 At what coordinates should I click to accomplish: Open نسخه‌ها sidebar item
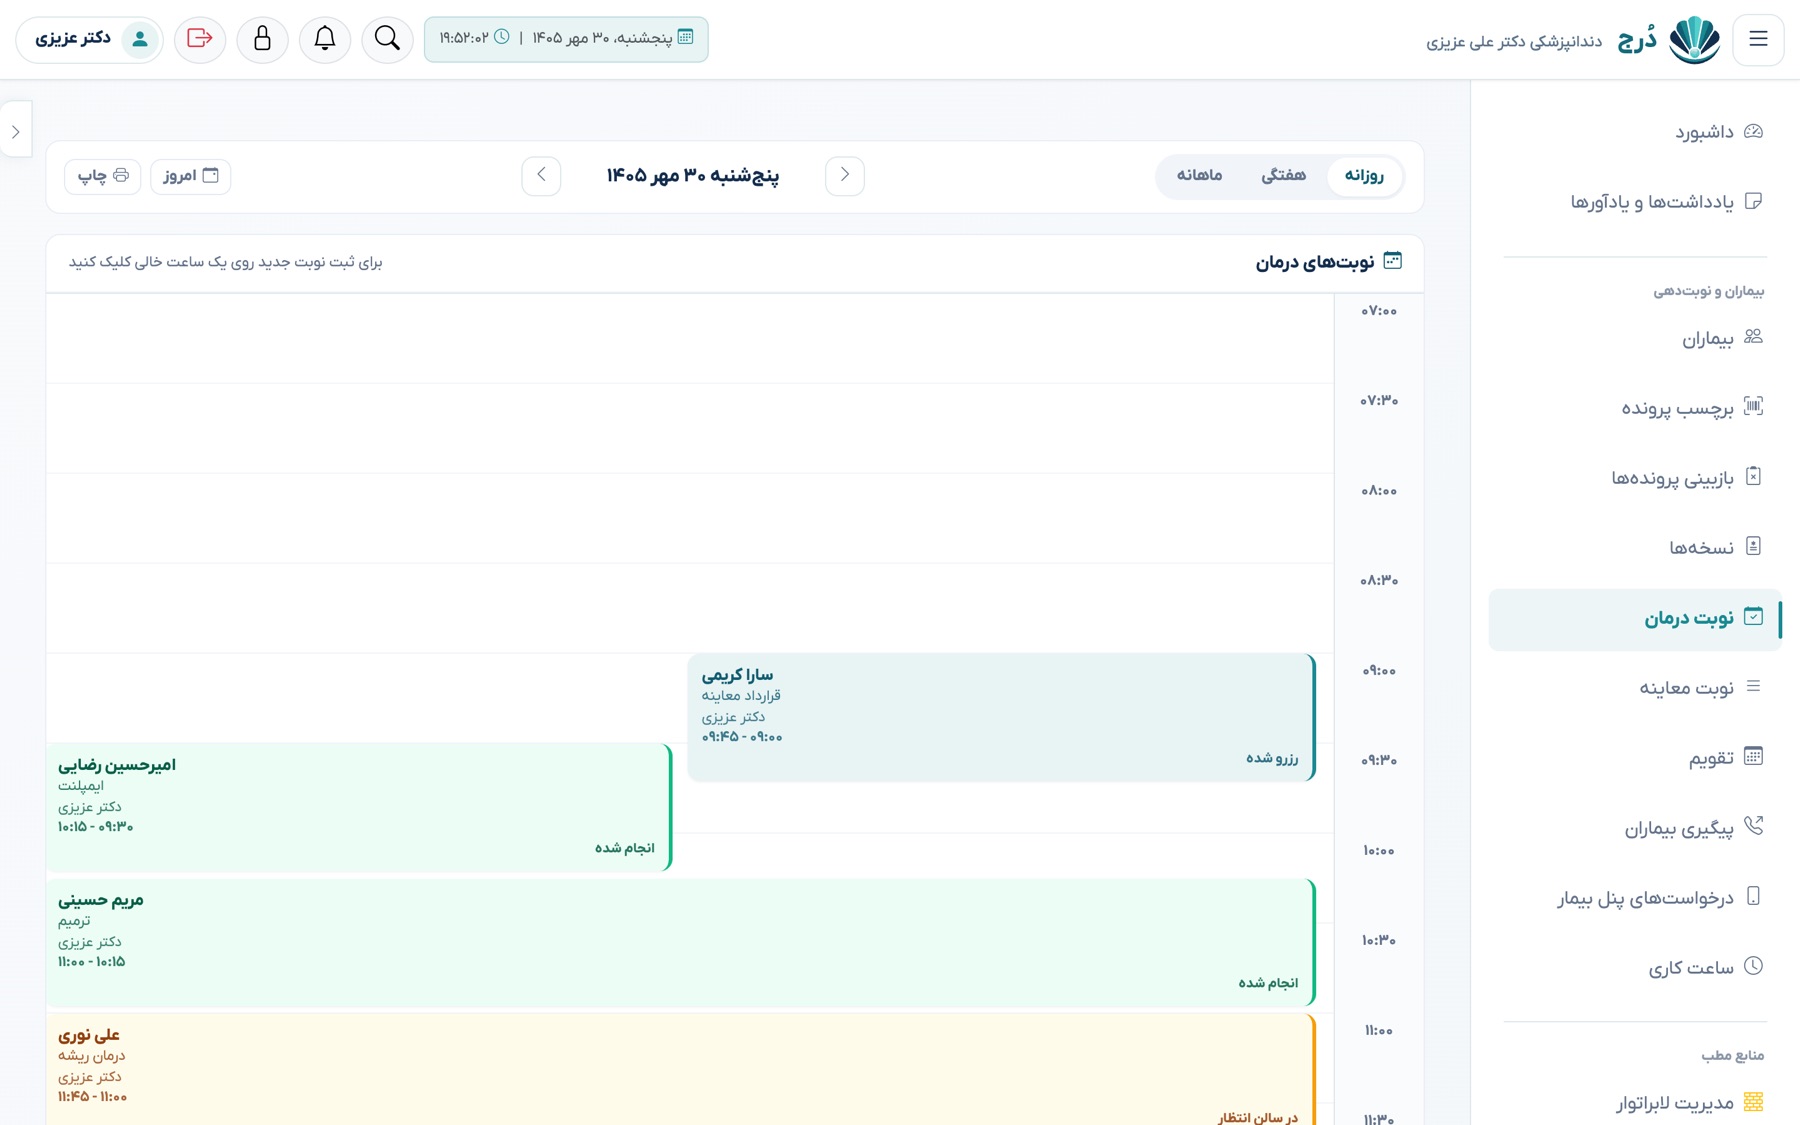(1635, 548)
